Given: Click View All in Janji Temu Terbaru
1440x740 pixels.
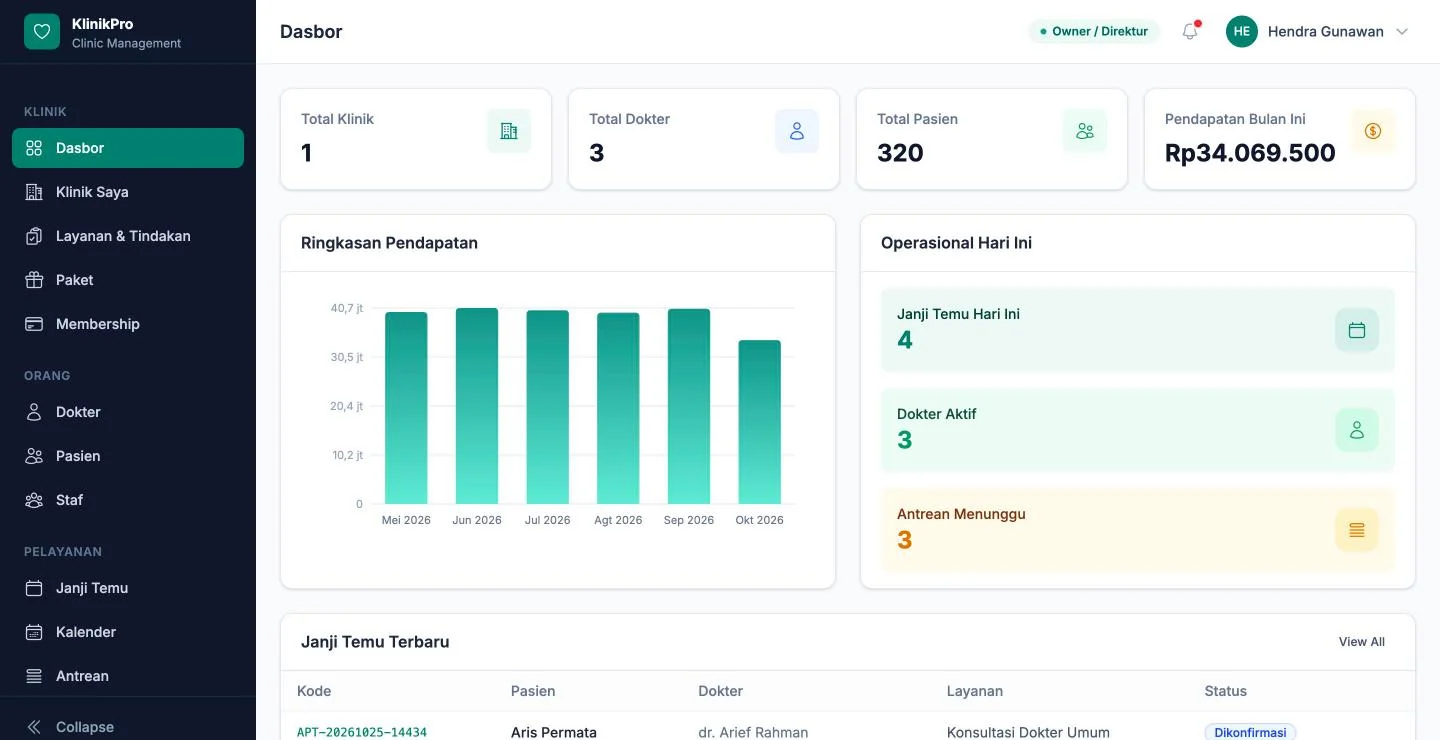Looking at the screenshot, I should pos(1362,642).
